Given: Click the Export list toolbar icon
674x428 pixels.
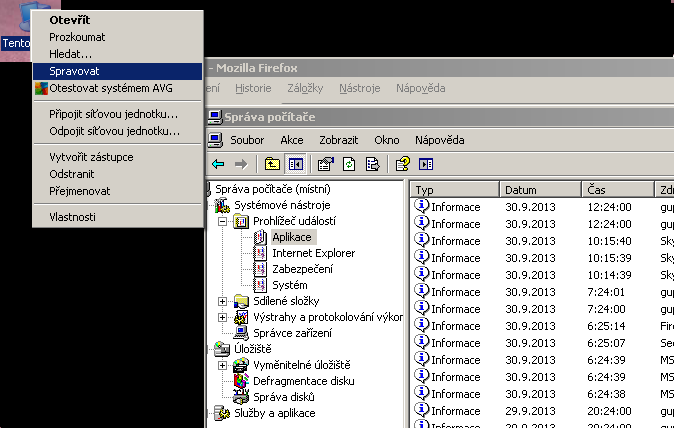Looking at the screenshot, I should click(372, 164).
